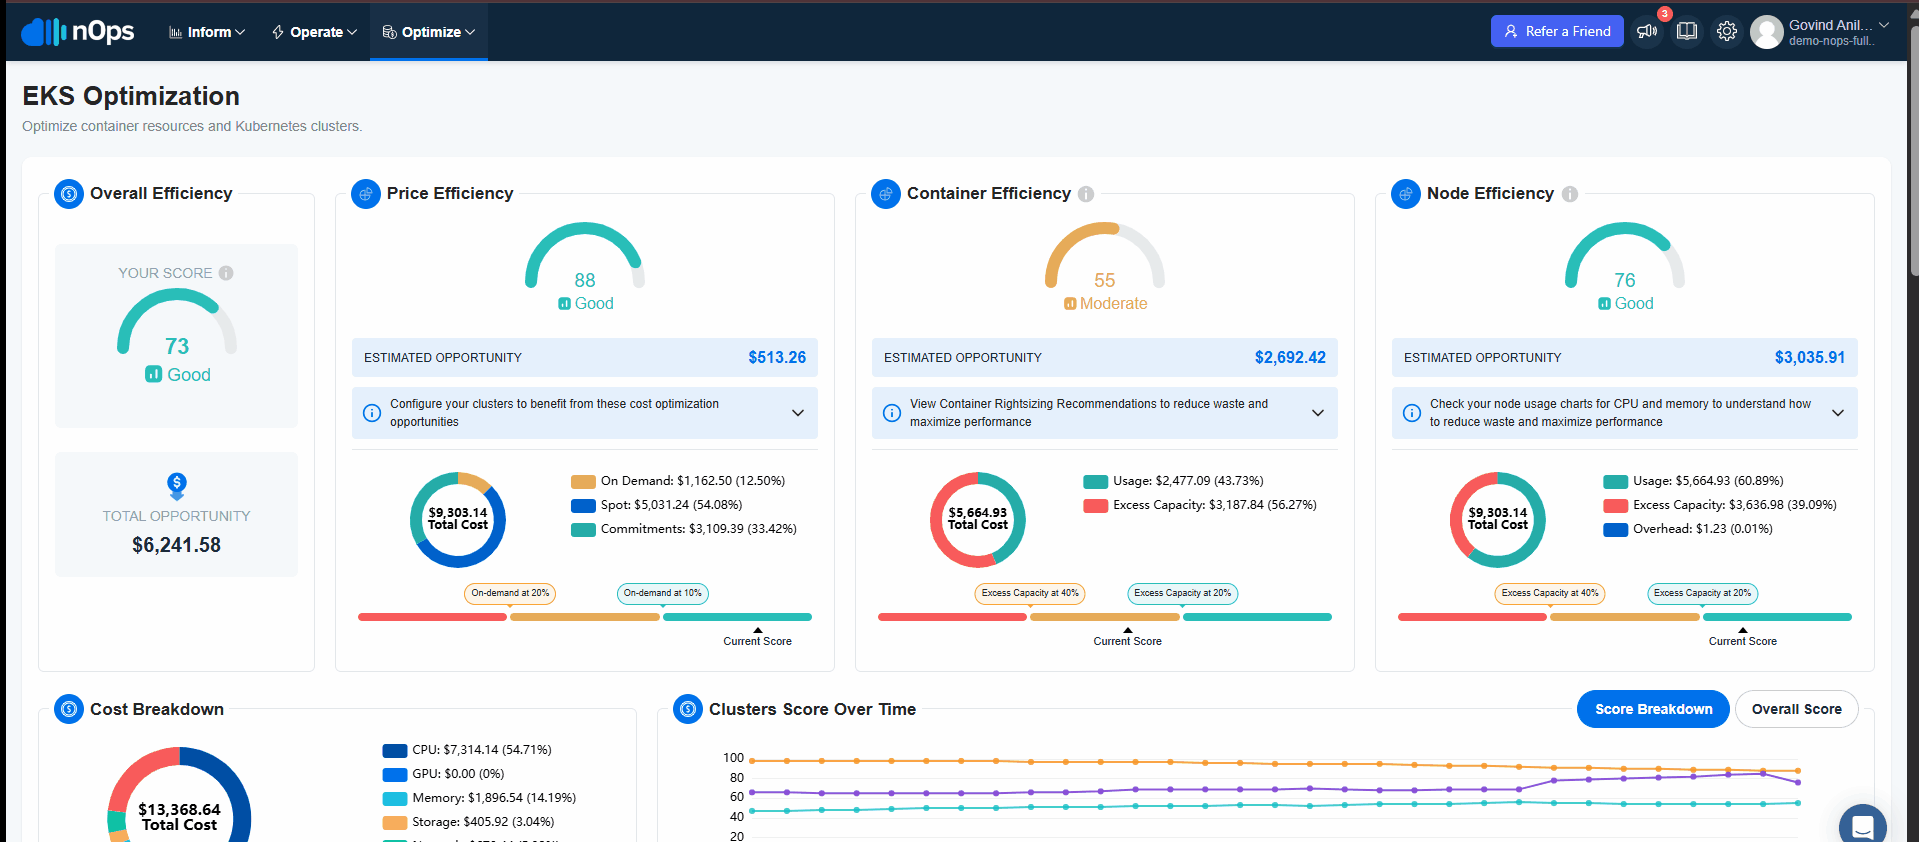Screen dimensions: 1919x842
Task: Click the $5,664.93 Total Cost donut chart
Action: [x=978, y=520]
